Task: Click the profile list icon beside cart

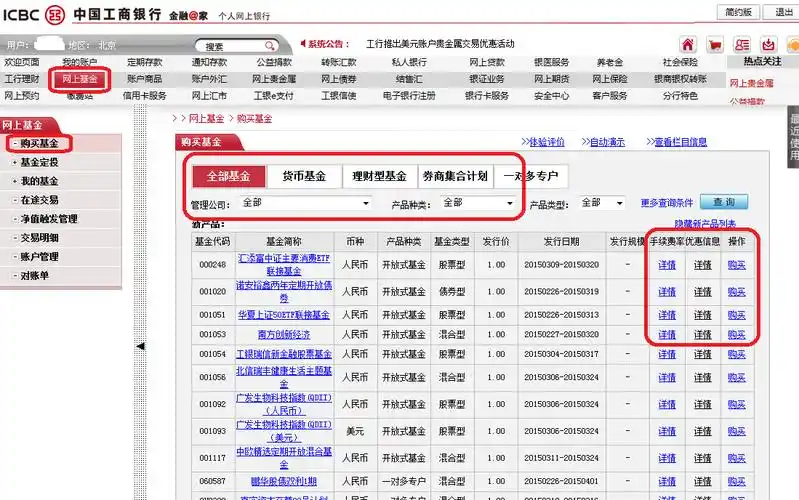Action: click(741, 45)
